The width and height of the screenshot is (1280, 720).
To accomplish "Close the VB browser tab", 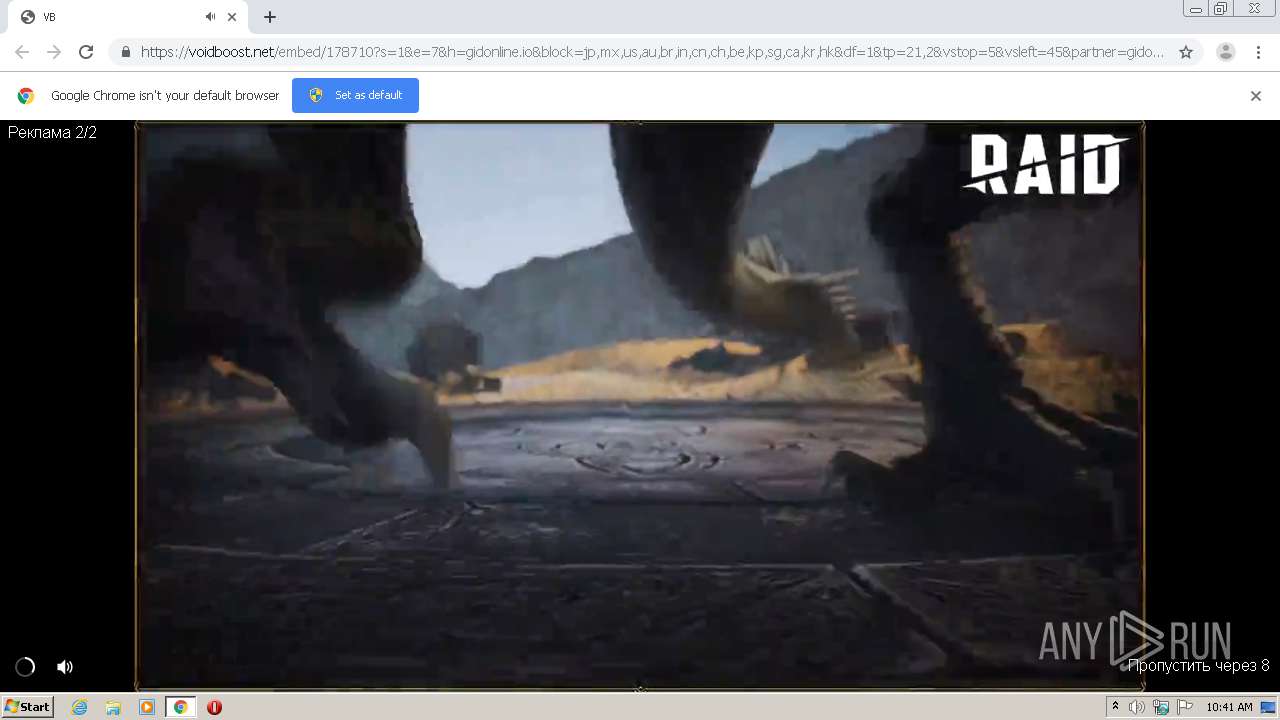I will (233, 17).
